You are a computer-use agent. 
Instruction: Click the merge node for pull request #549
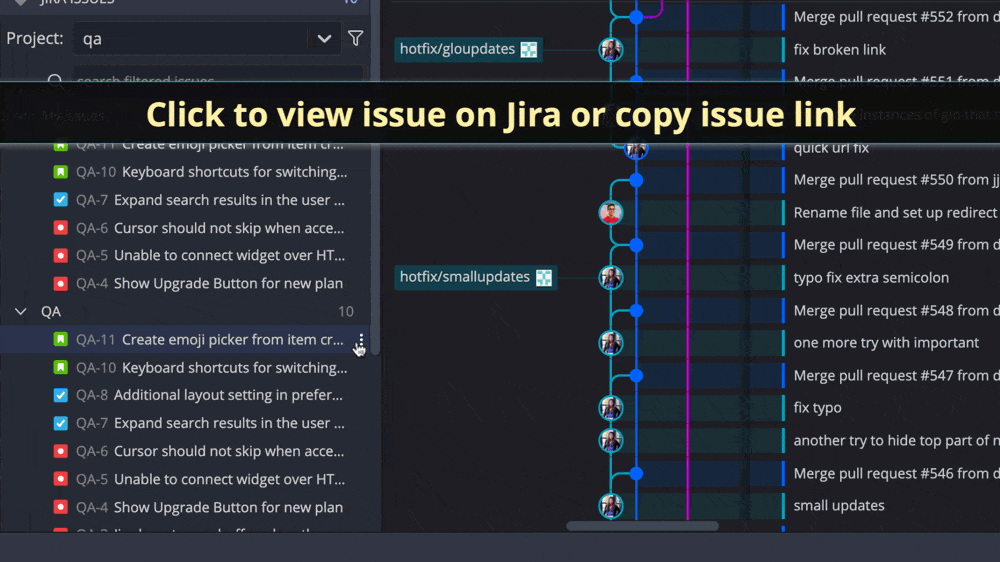pyautogui.click(x=636, y=245)
